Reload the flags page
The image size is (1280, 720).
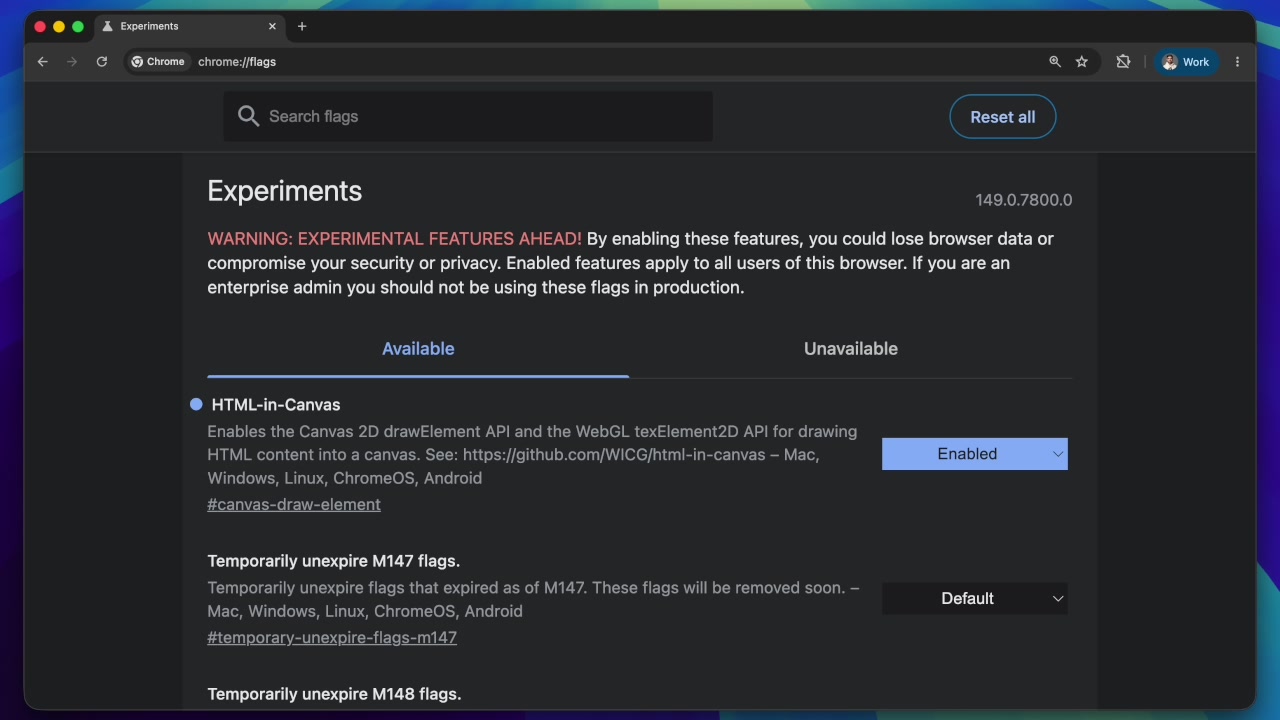click(x=102, y=61)
